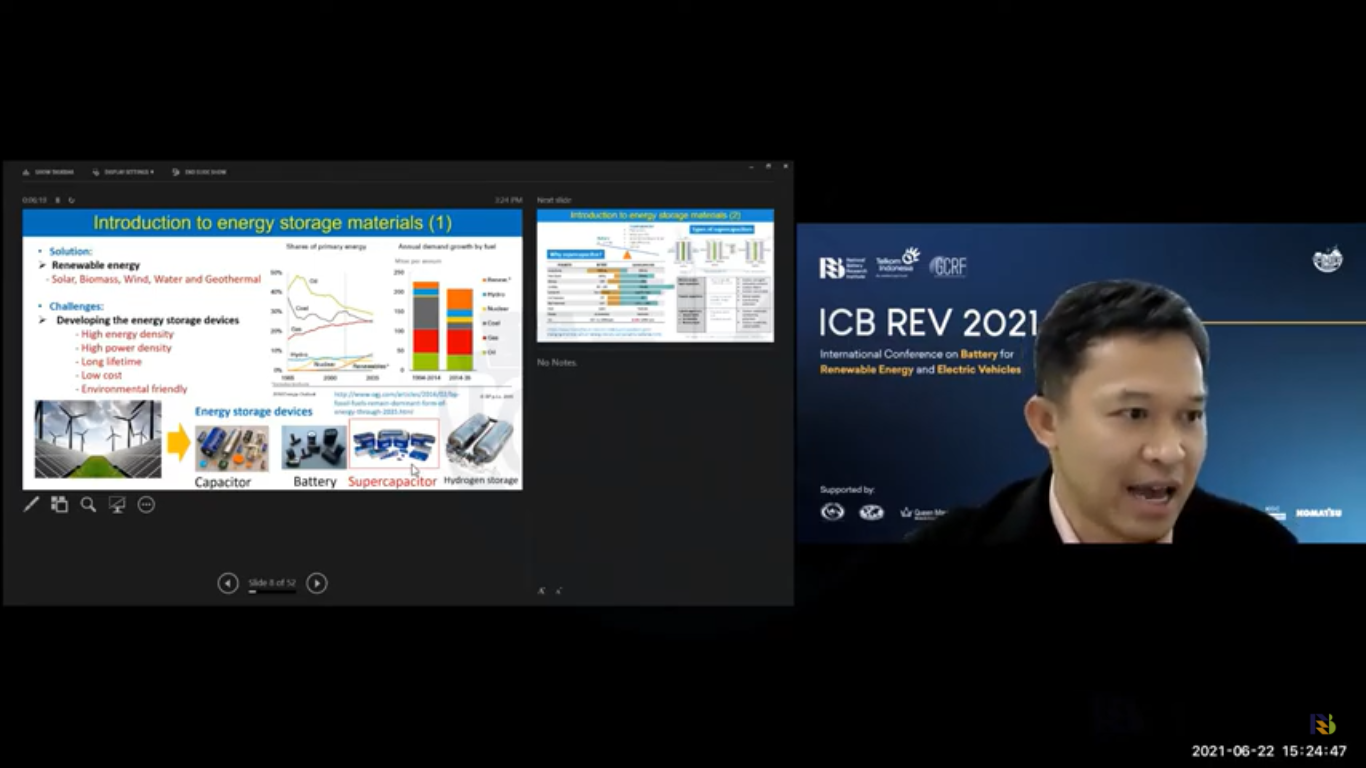
Task: Click the 'Battery' label on the slide
Action: click(x=315, y=482)
